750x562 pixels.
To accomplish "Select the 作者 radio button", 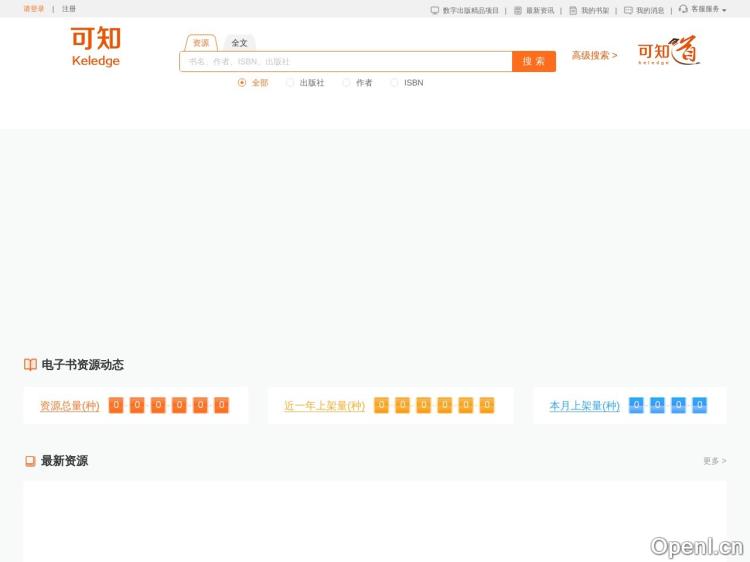I will [x=346, y=83].
